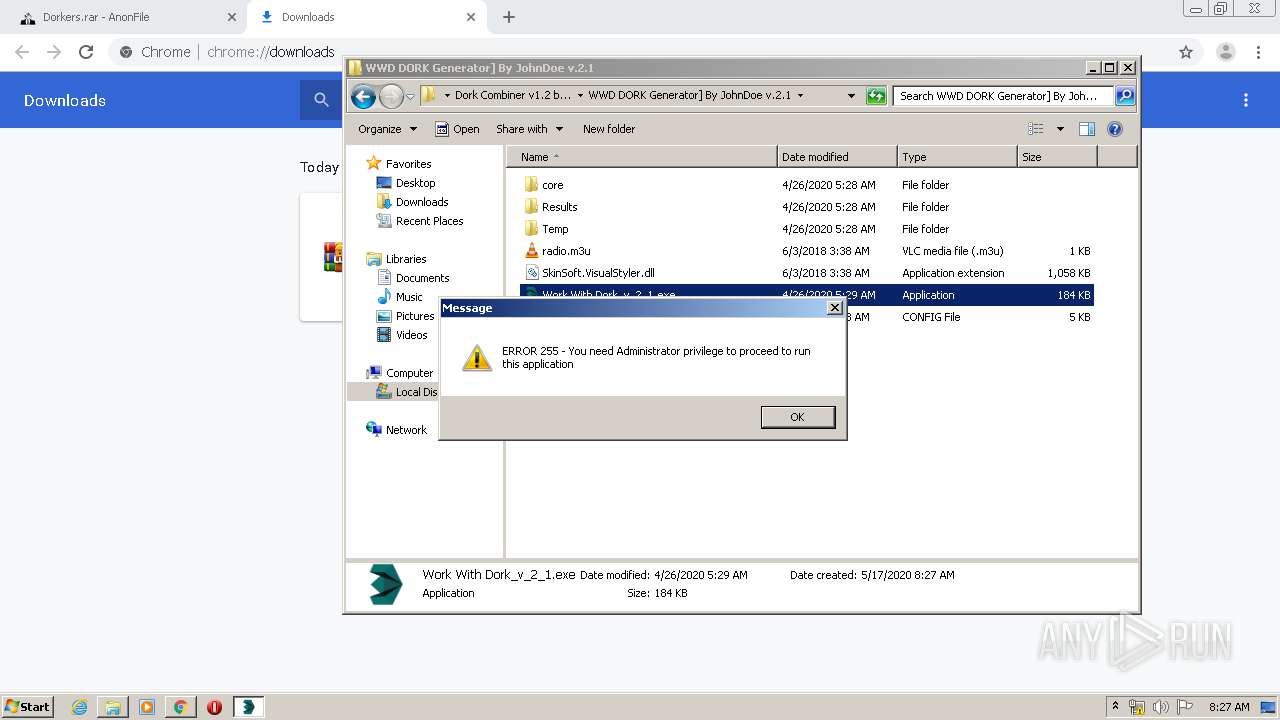Sort by the Date modified column header
This screenshot has height=720, width=1280.
(837, 157)
